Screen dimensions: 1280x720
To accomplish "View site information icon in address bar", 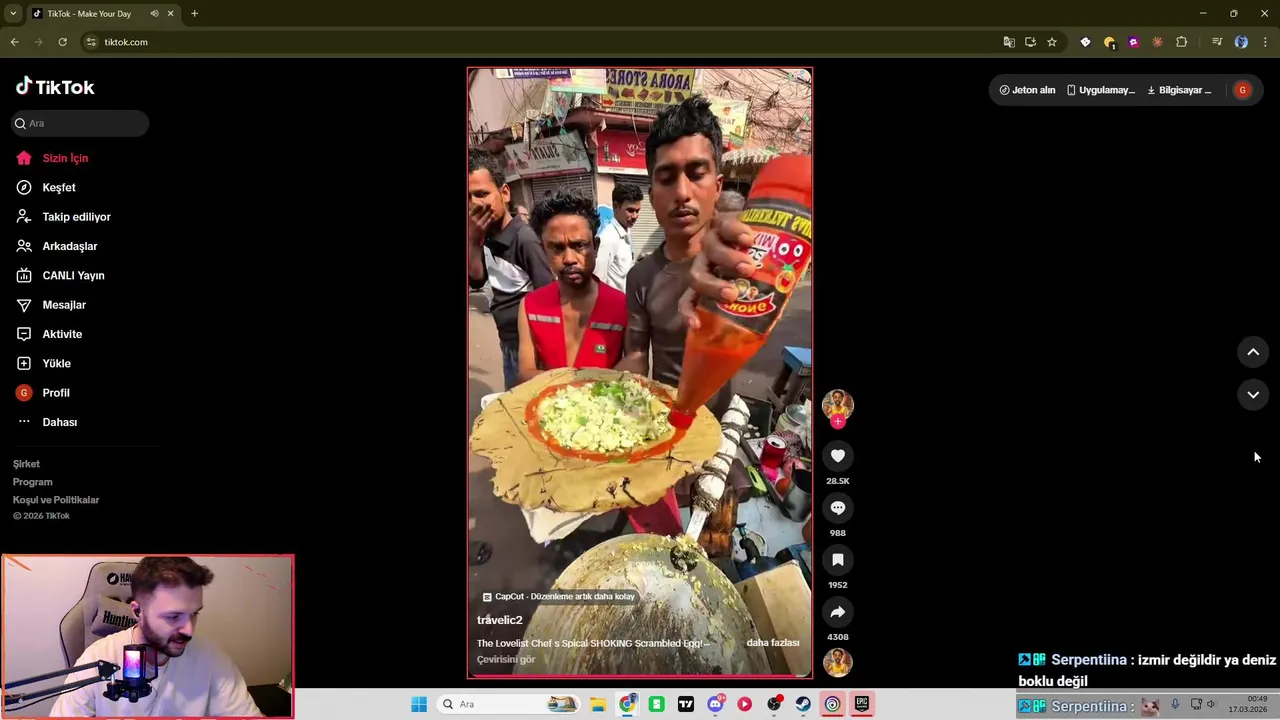I will pyautogui.click(x=91, y=42).
